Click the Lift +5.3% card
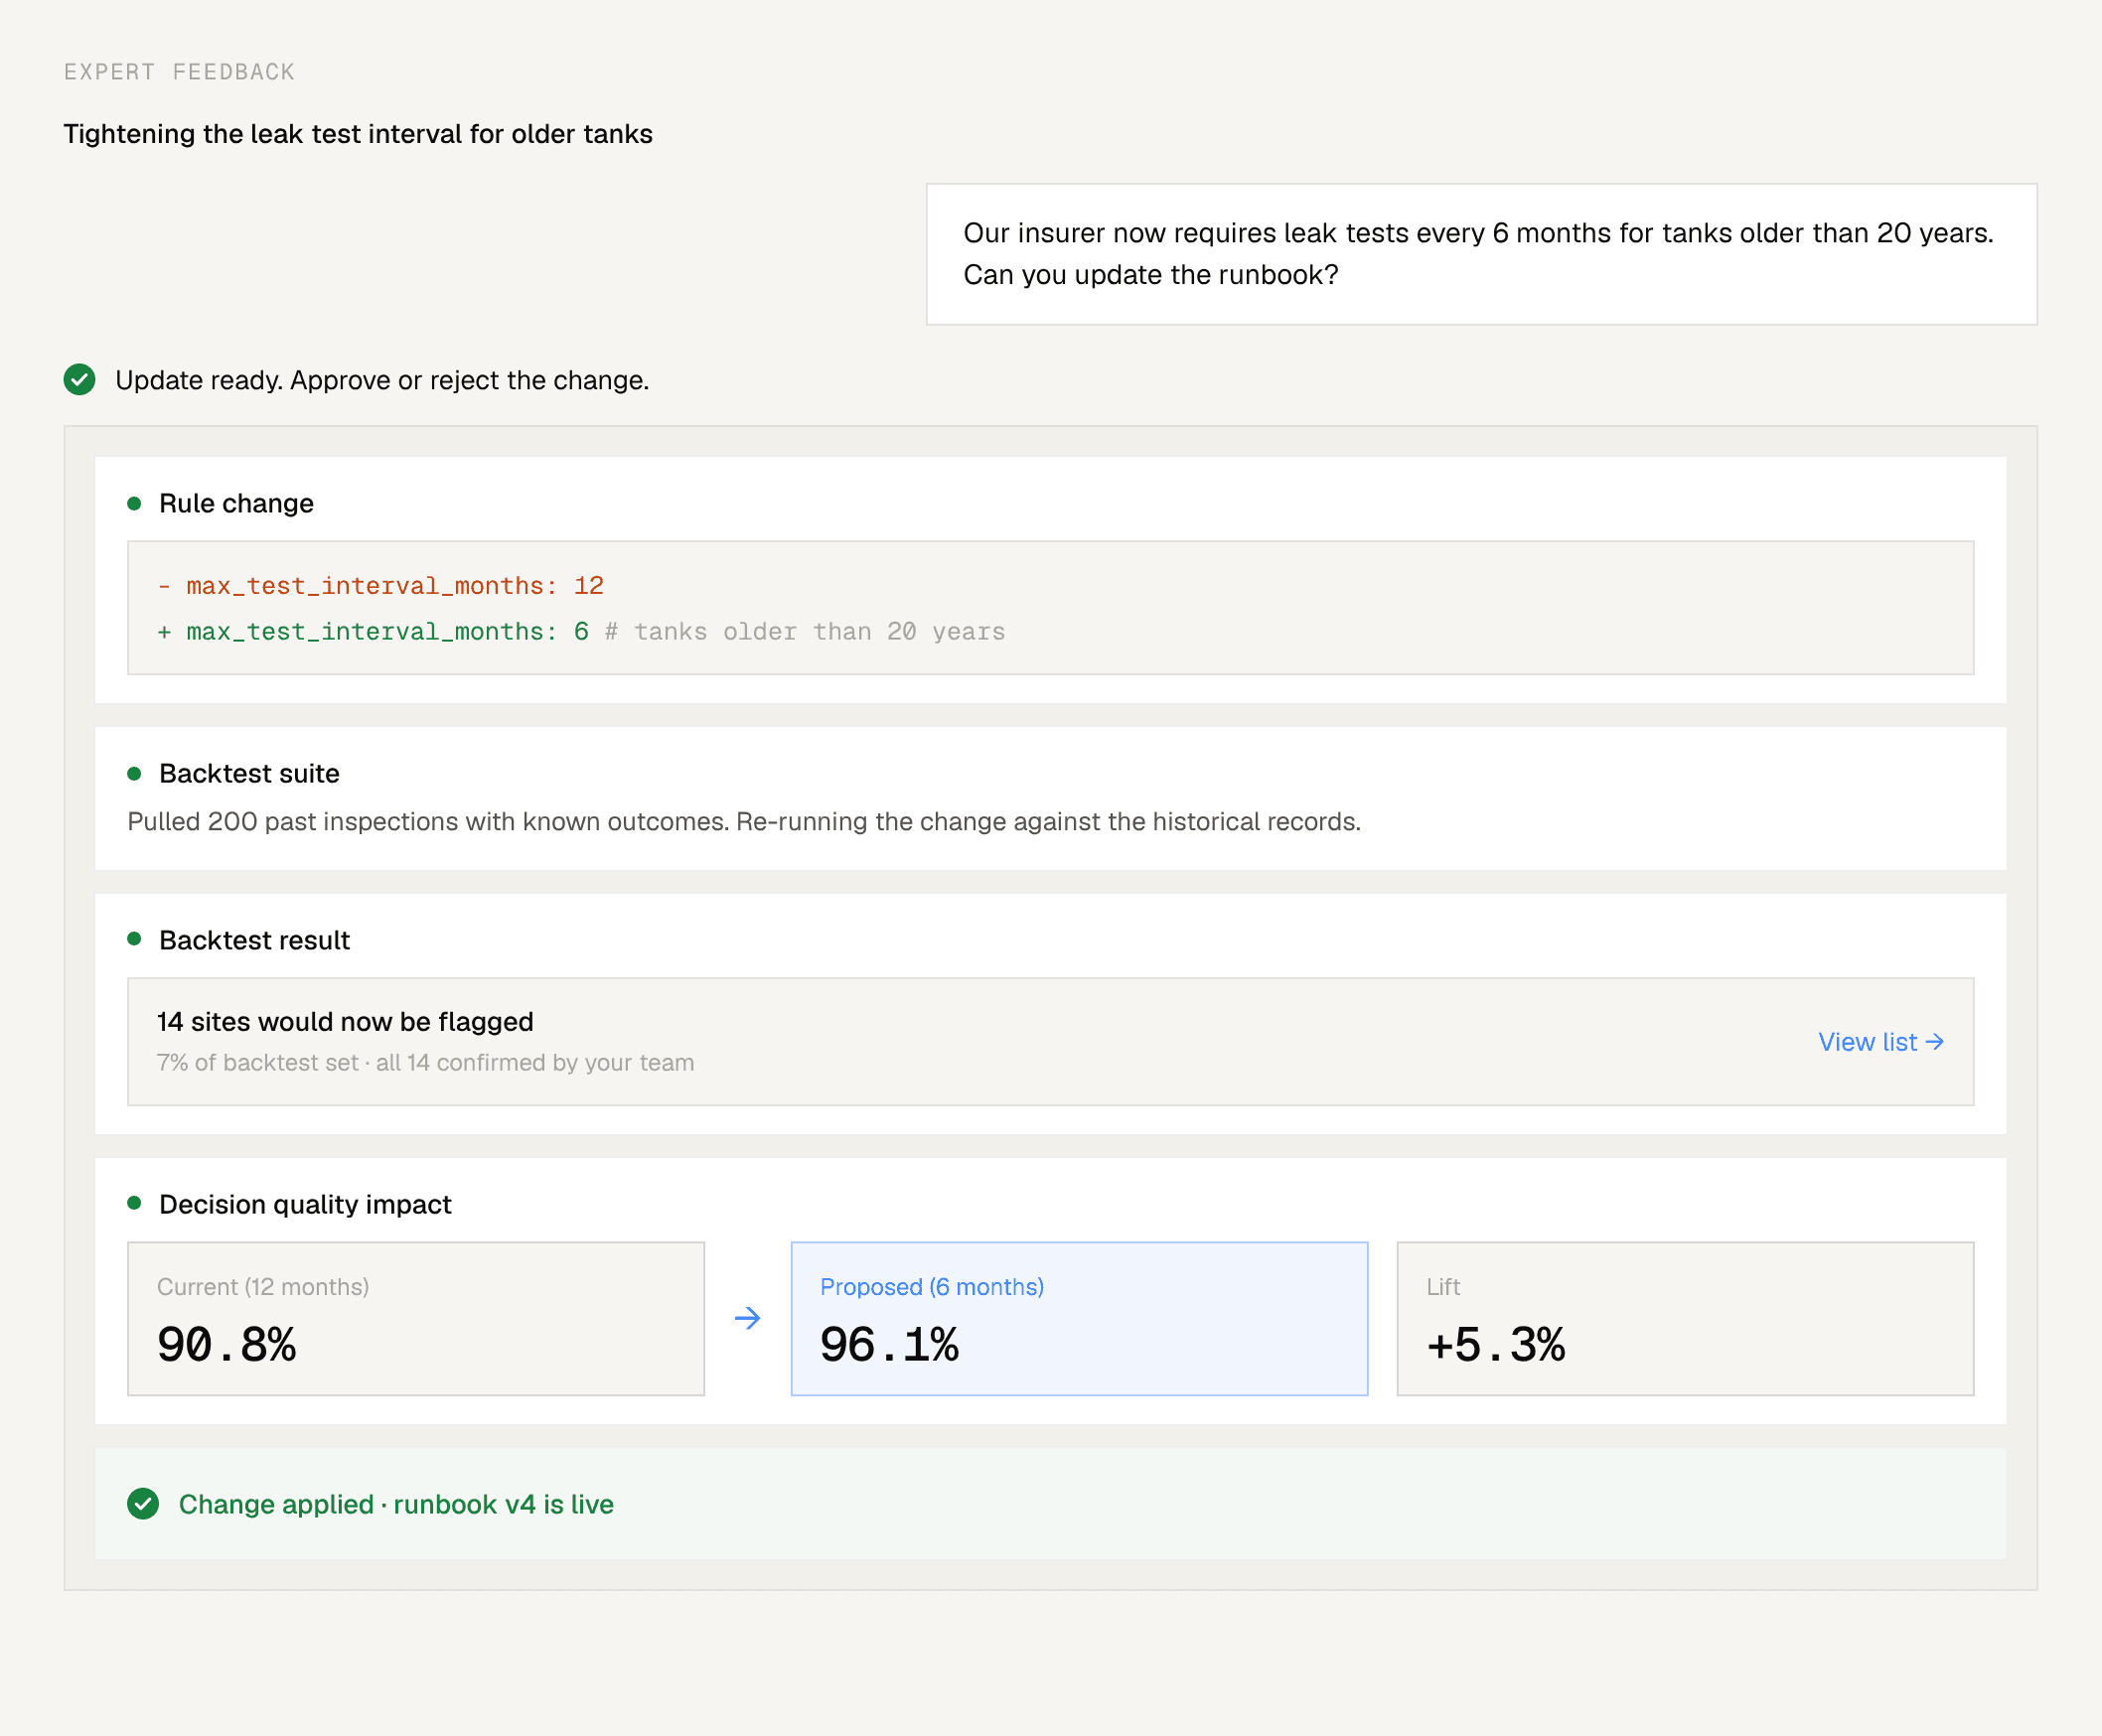 point(1685,1318)
